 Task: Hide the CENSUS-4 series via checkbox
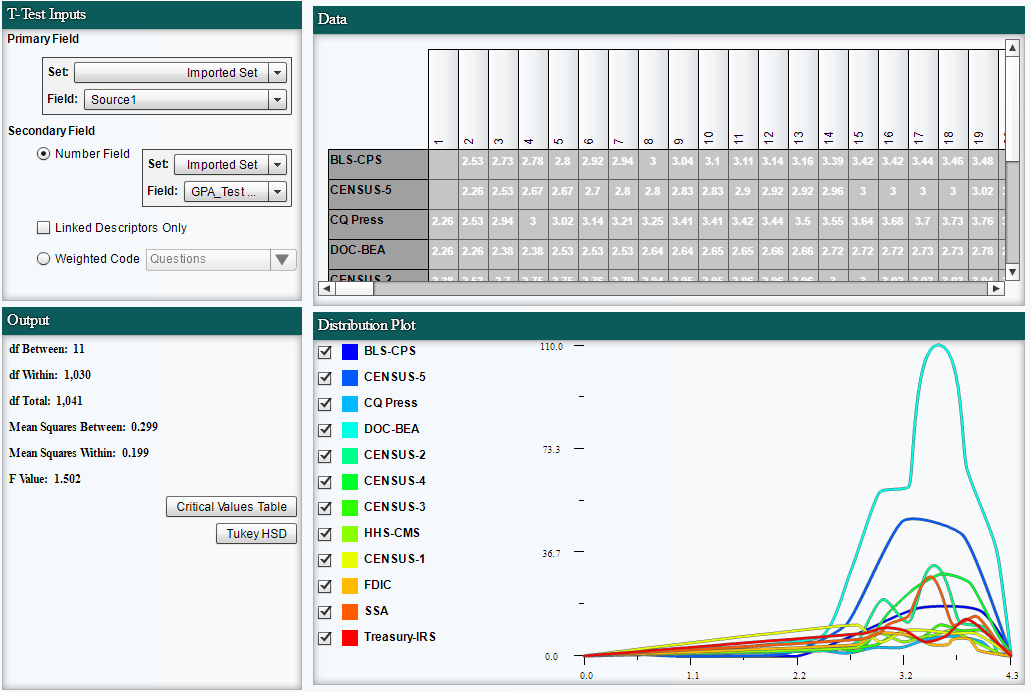(325, 482)
